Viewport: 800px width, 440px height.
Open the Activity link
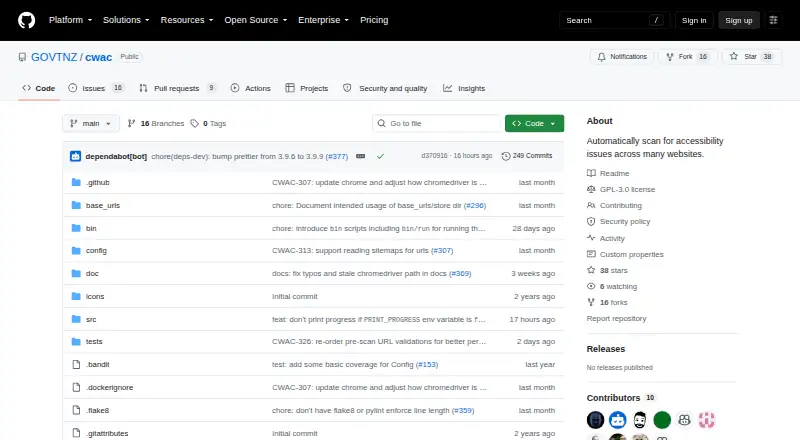[606, 238]
